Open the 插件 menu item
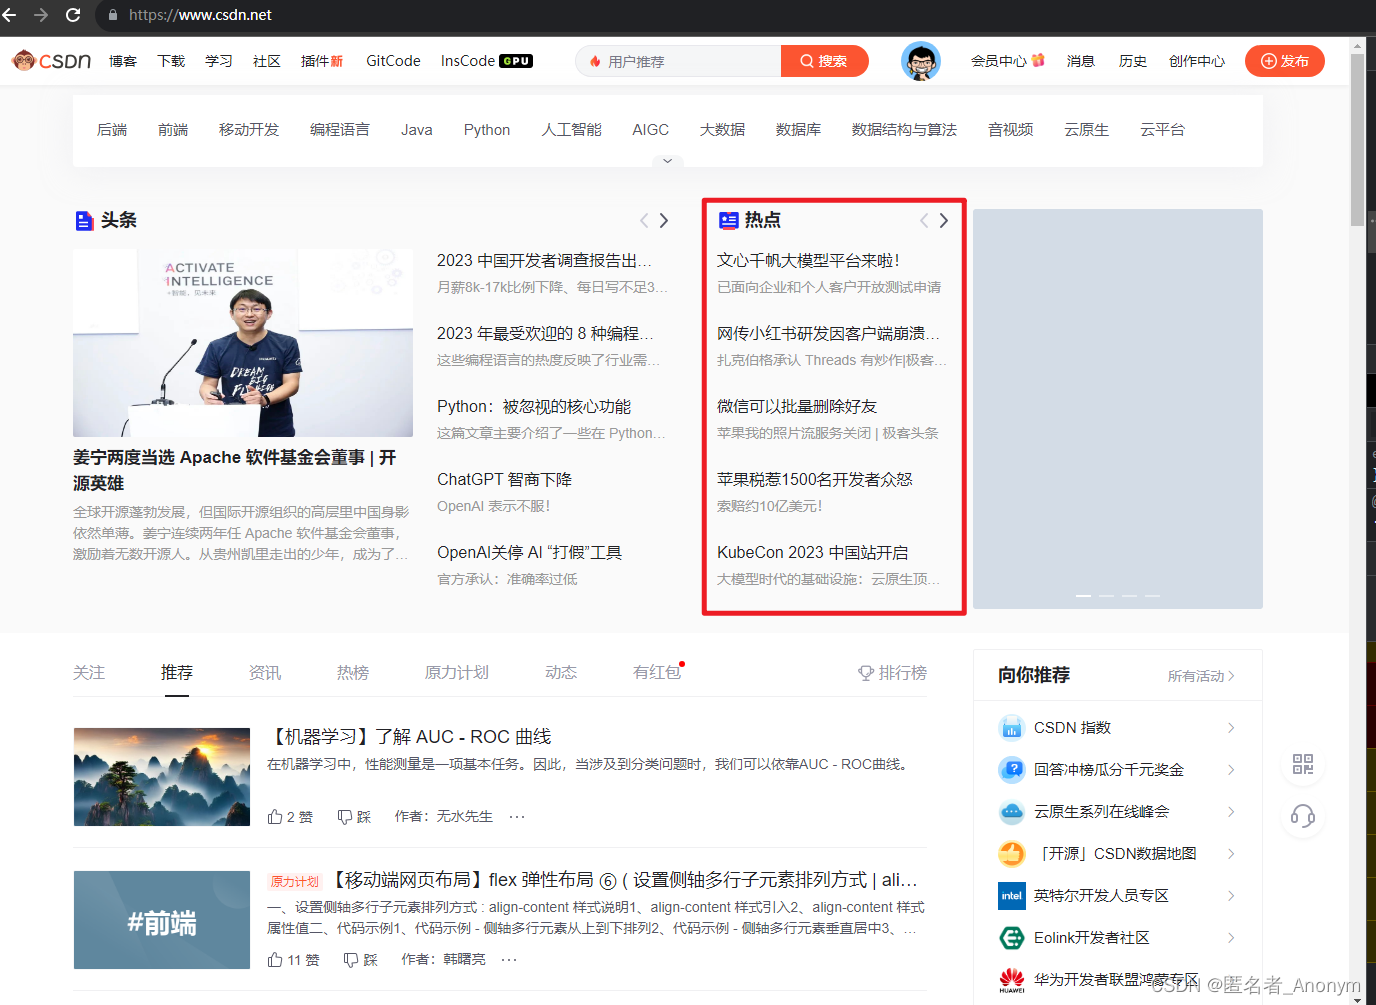Screen dimensions: 1376x1005 (x=322, y=61)
